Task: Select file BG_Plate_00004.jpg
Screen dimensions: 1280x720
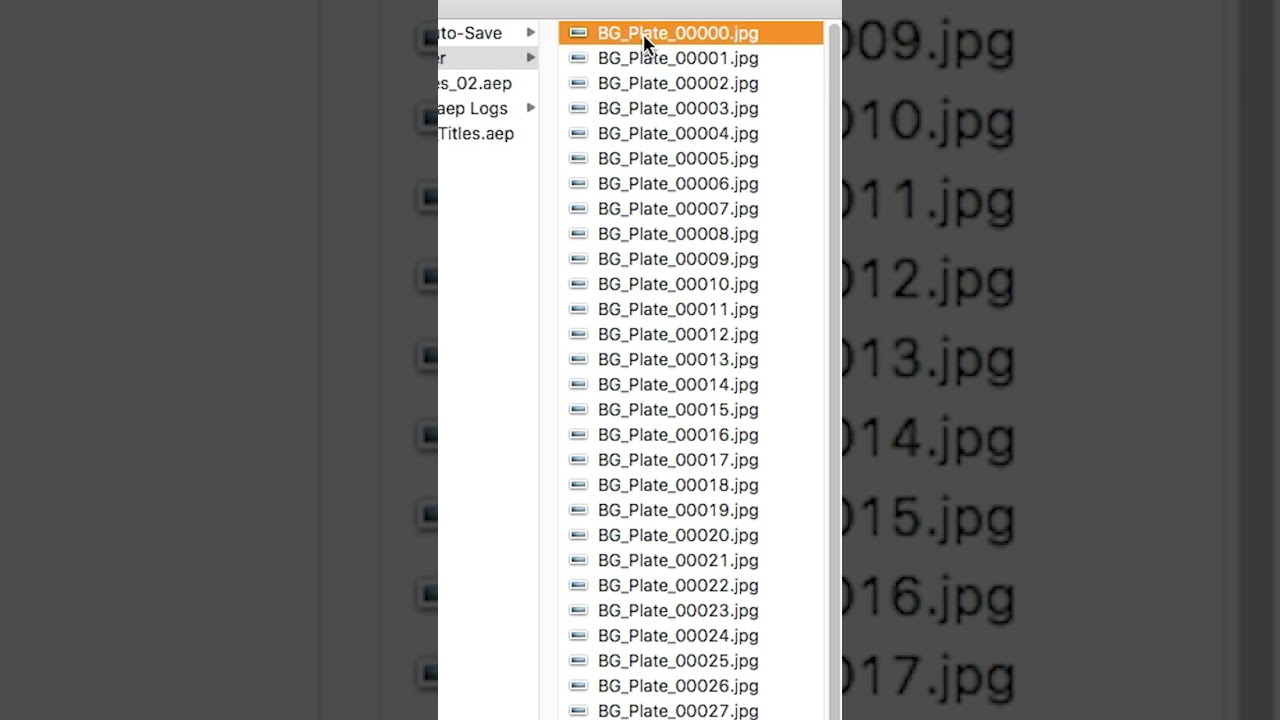Action: 691,133
